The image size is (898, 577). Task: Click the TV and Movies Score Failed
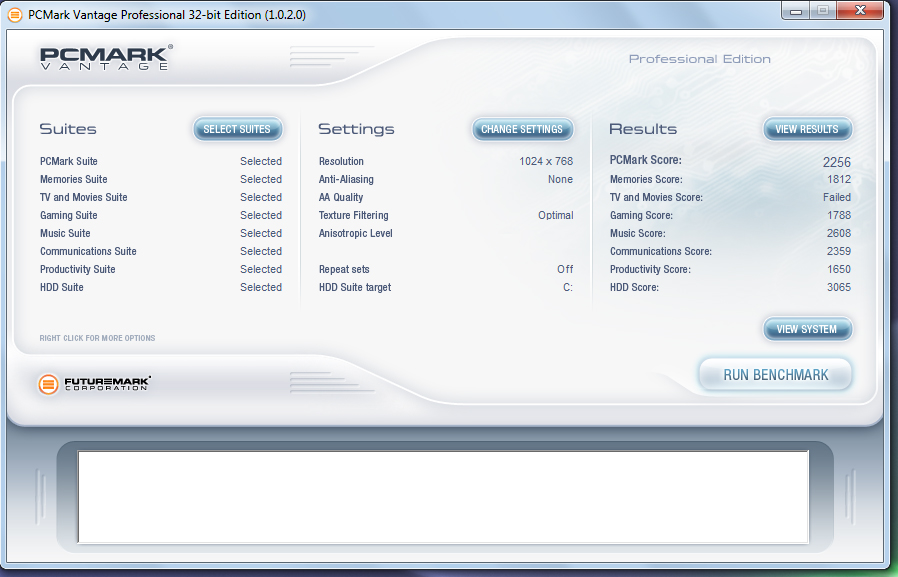coord(837,197)
